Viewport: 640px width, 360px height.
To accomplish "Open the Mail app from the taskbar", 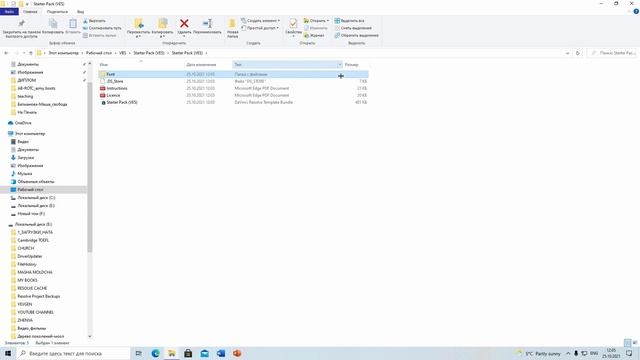I will (x=204, y=353).
